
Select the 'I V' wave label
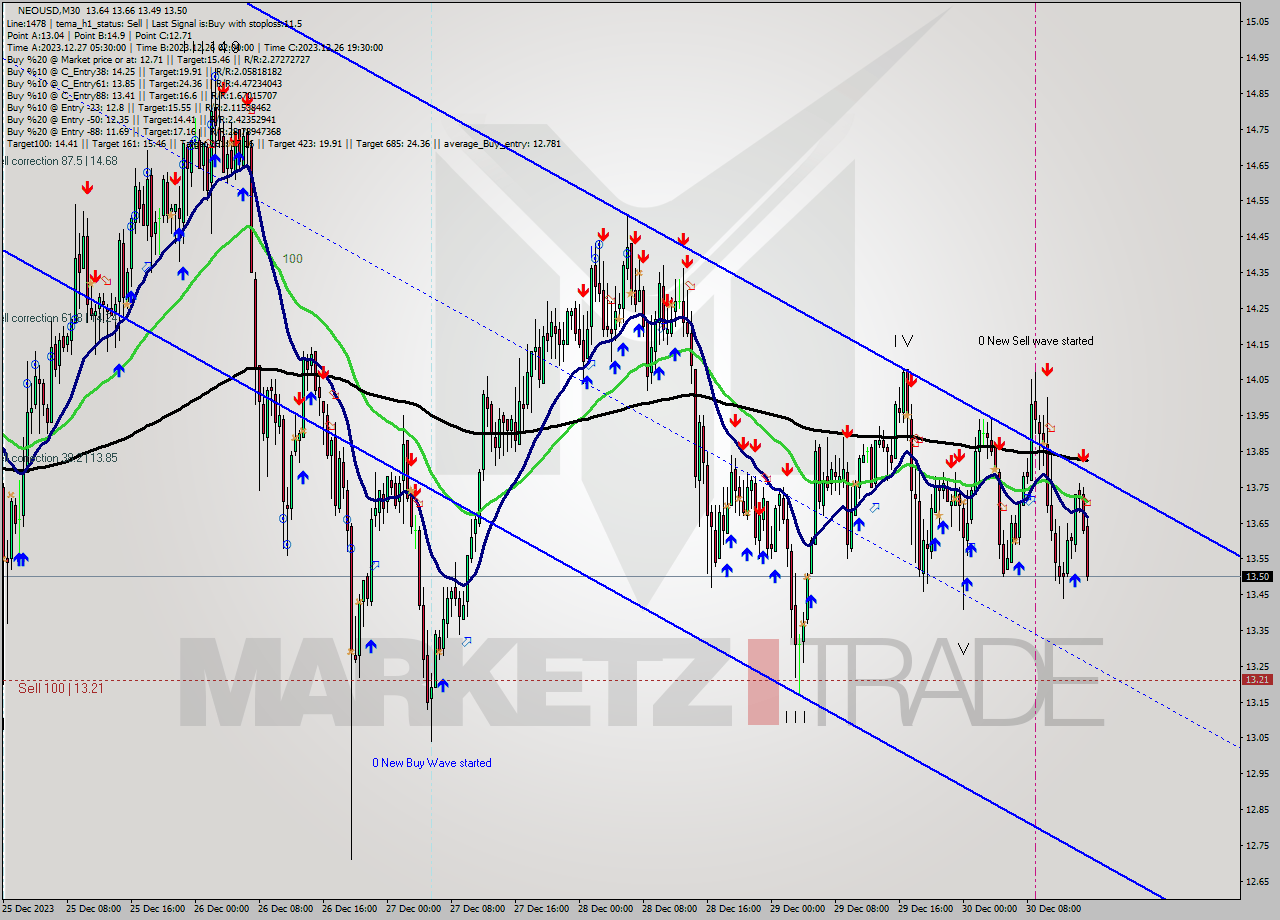click(x=903, y=341)
